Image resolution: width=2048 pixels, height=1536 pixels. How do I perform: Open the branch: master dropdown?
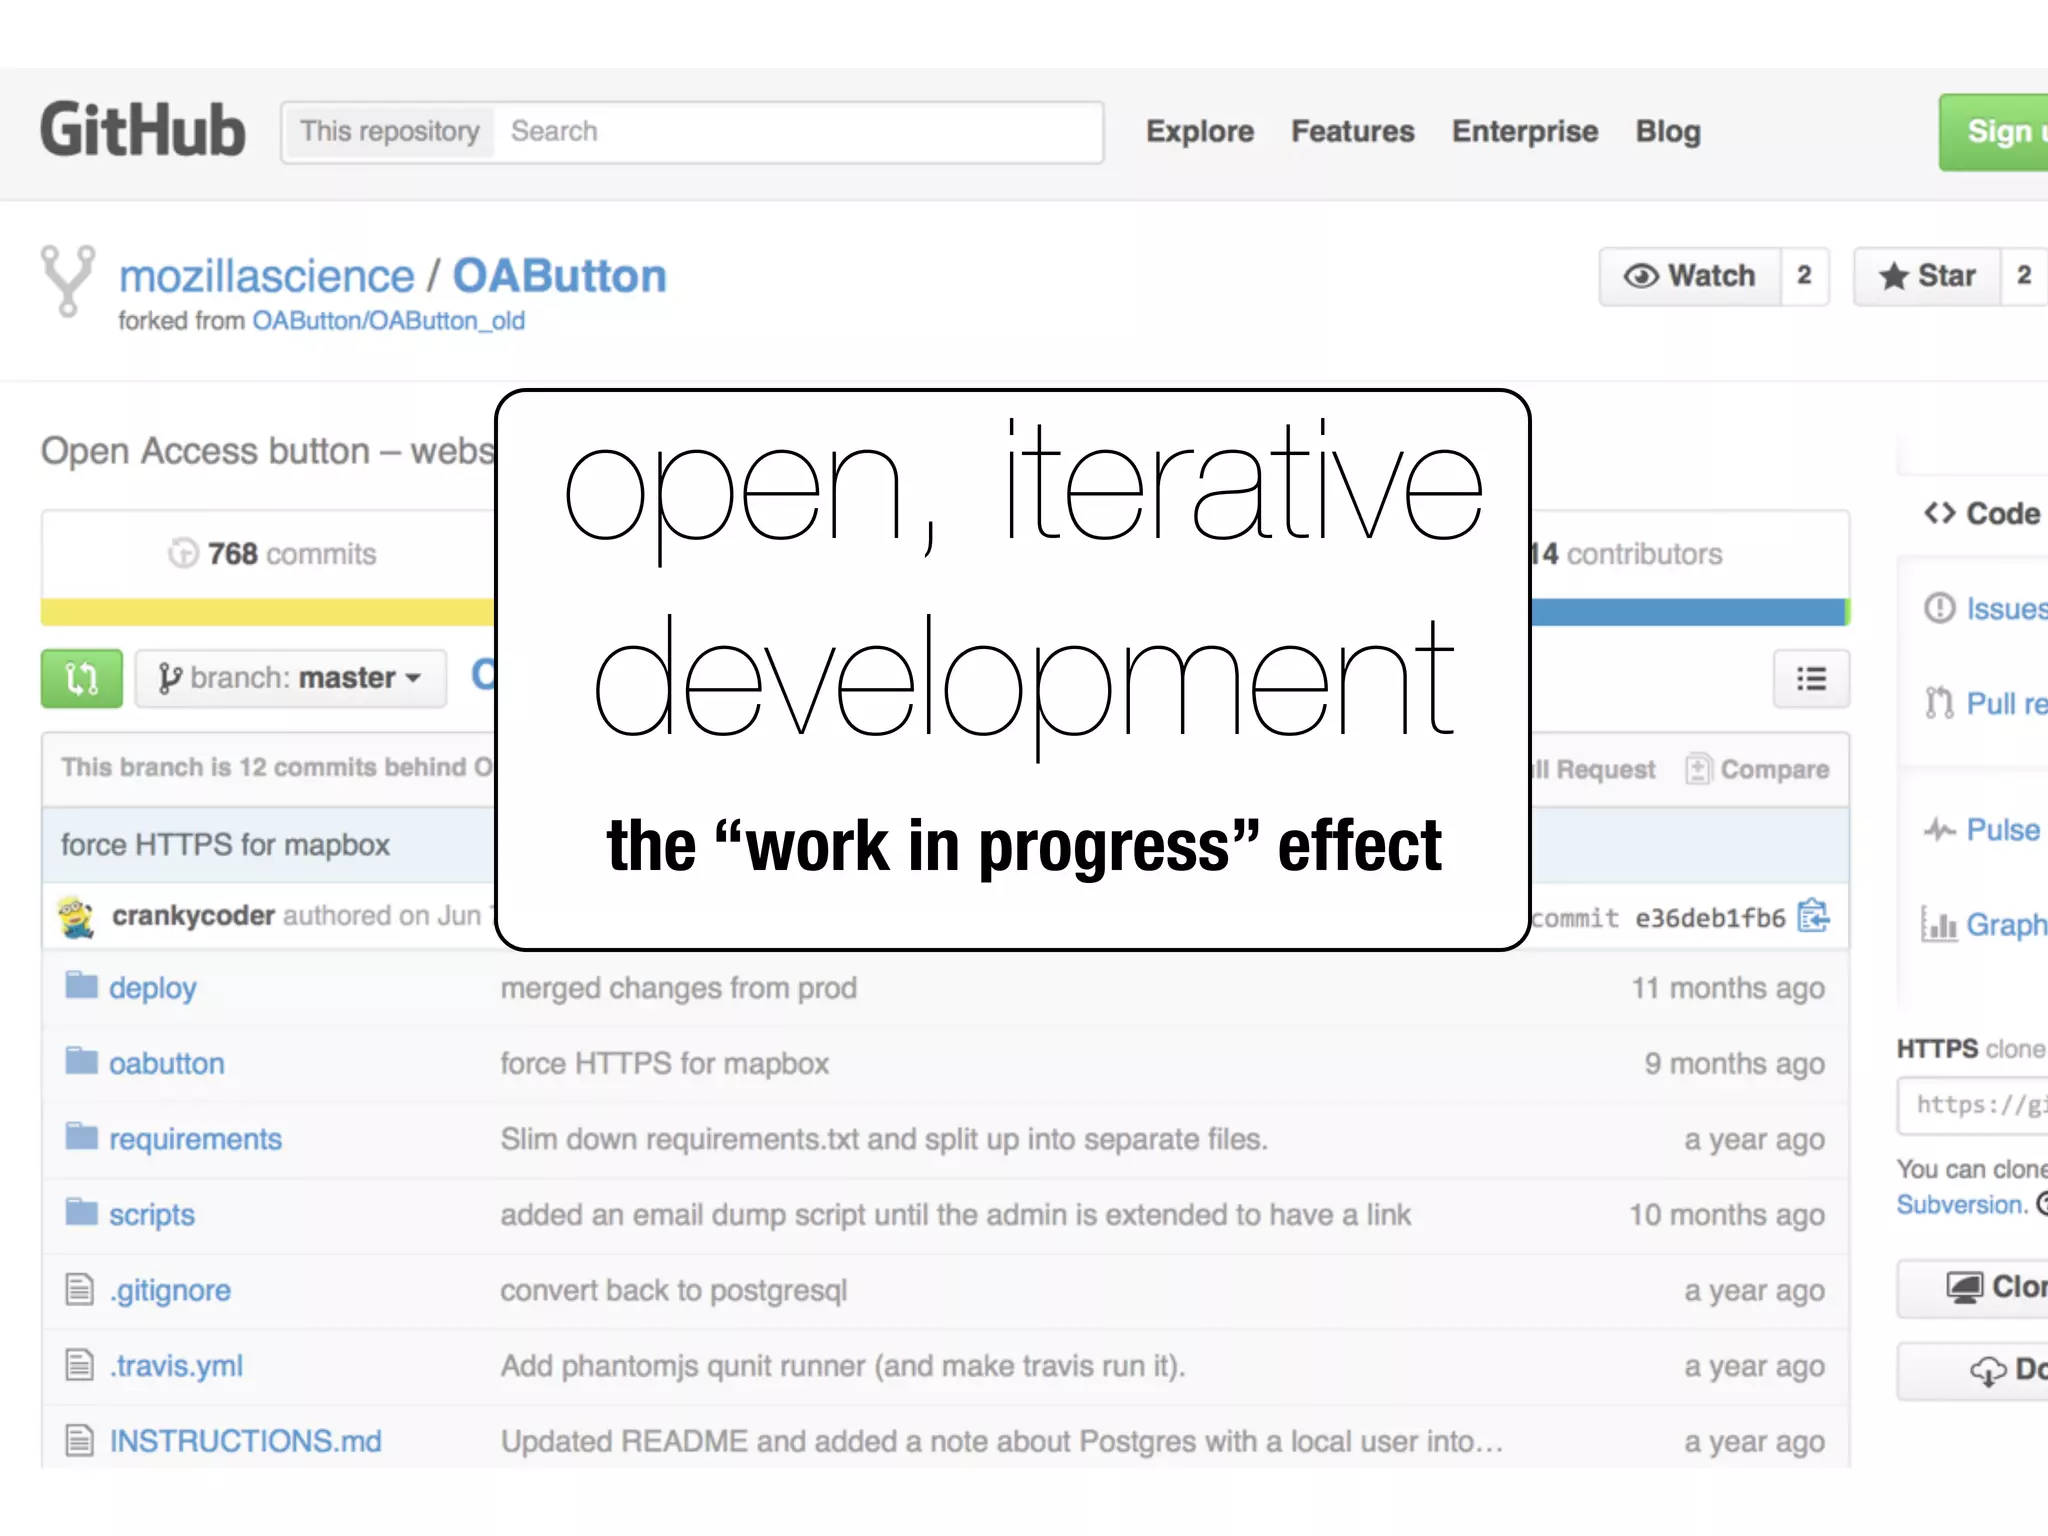click(290, 679)
